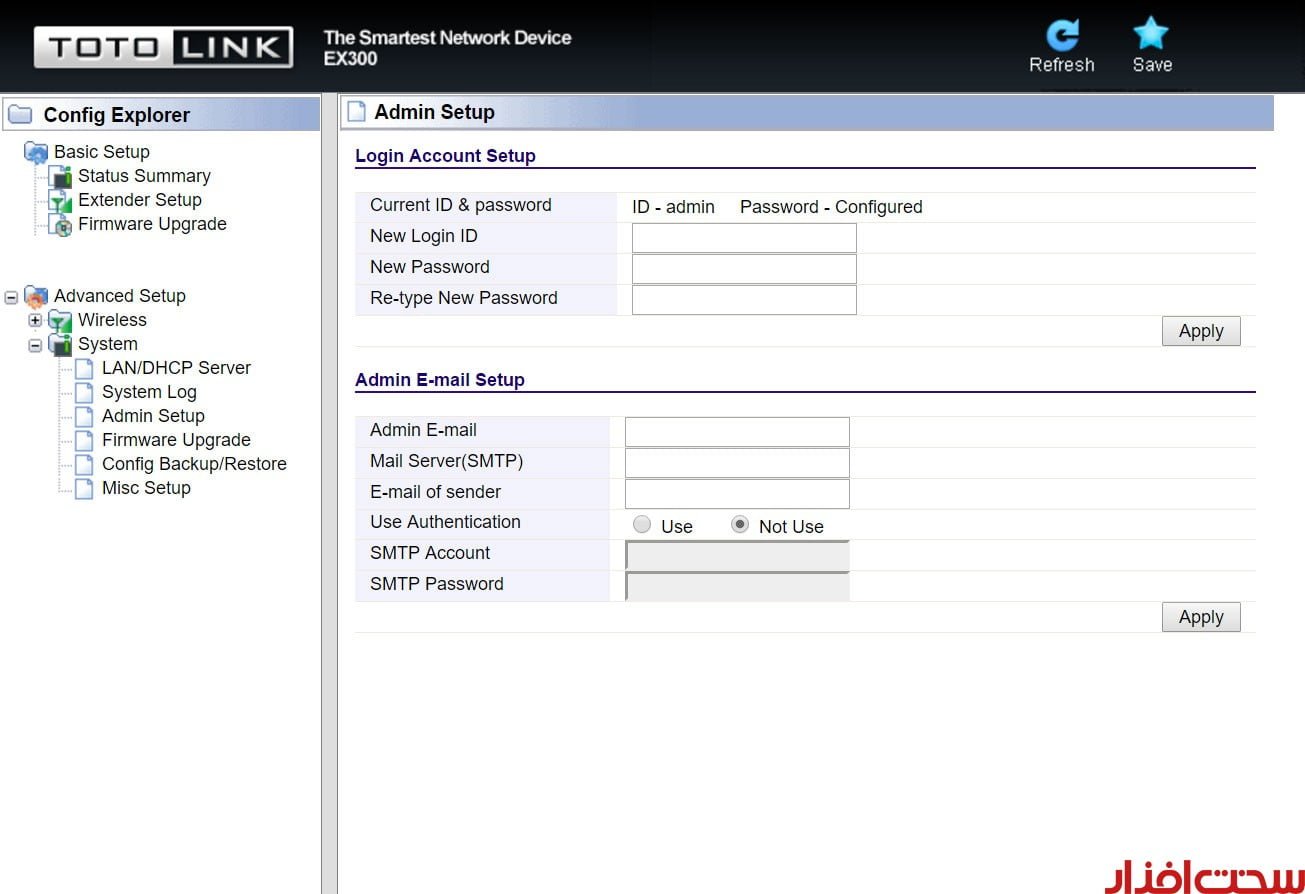Click the System Log page icon
This screenshot has width=1305, height=894.
point(85,393)
